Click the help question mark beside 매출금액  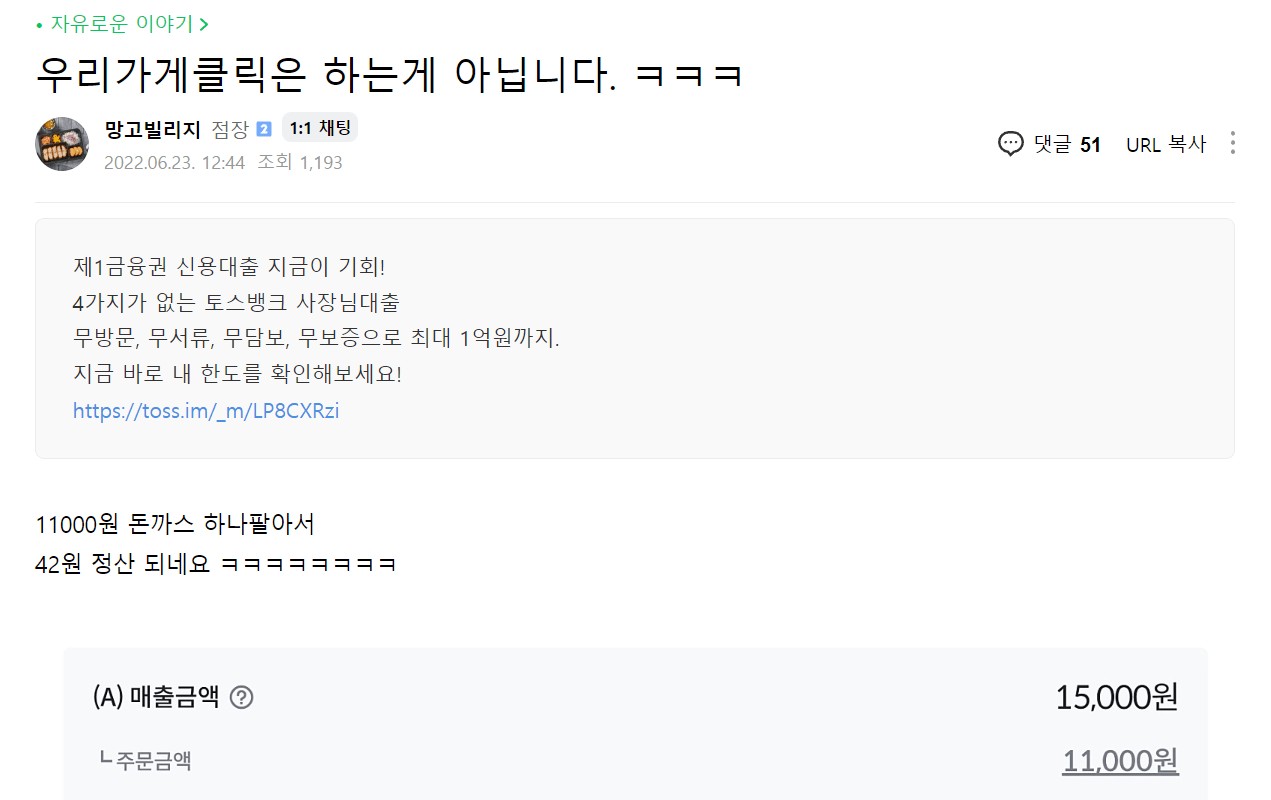coord(241,698)
